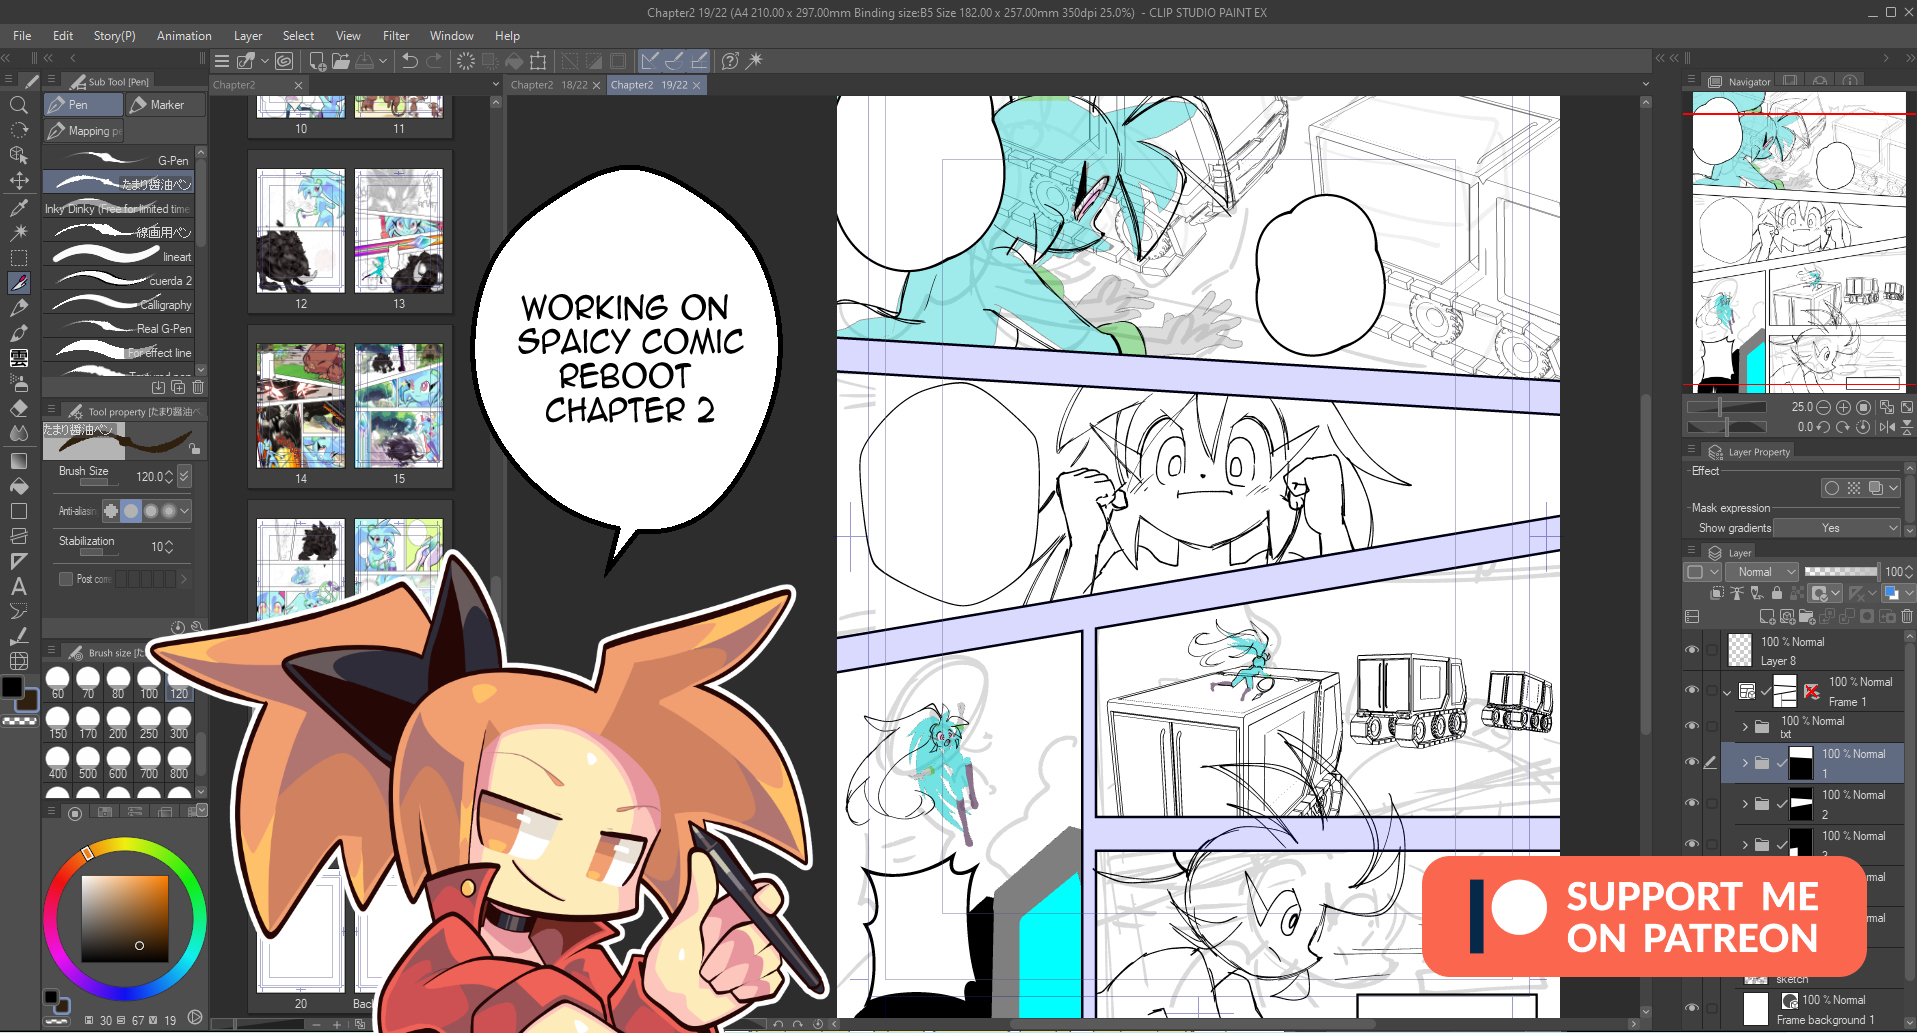Open page 15 thumbnail in page manager
The width and height of the screenshot is (1917, 1033).
tap(399, 407)
